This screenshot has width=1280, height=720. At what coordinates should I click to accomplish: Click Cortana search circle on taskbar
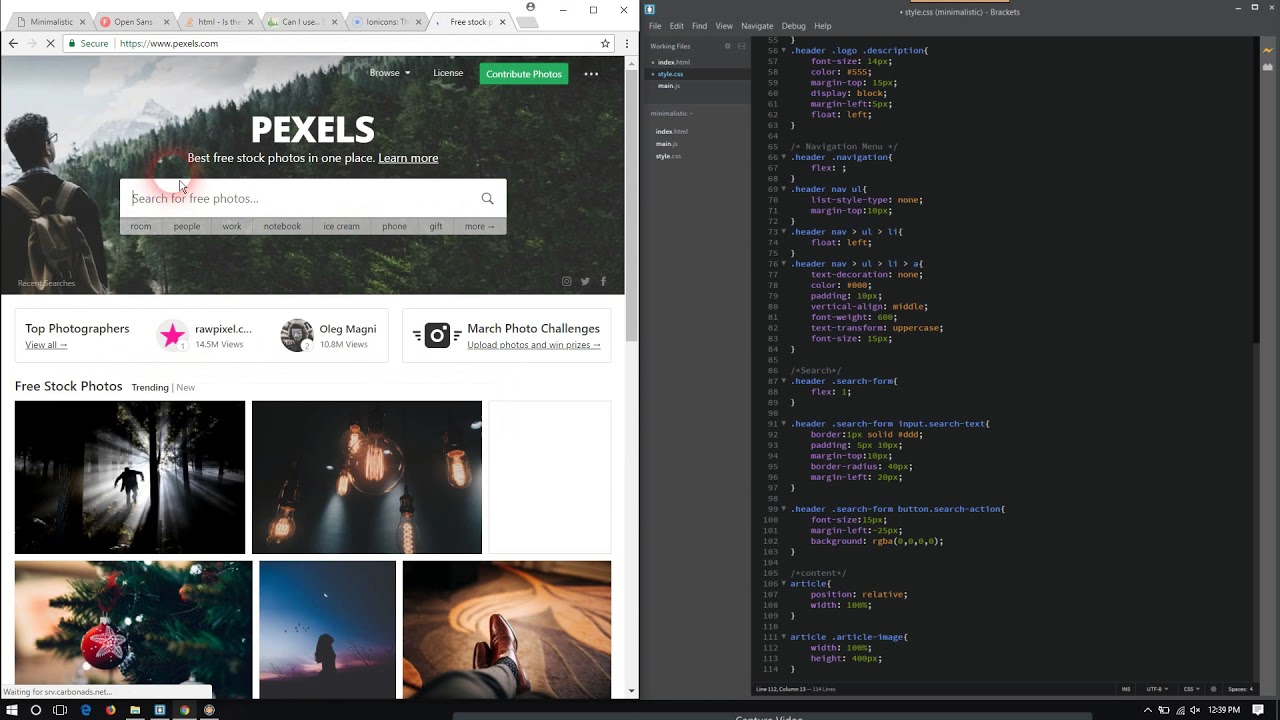coord(36,710)
